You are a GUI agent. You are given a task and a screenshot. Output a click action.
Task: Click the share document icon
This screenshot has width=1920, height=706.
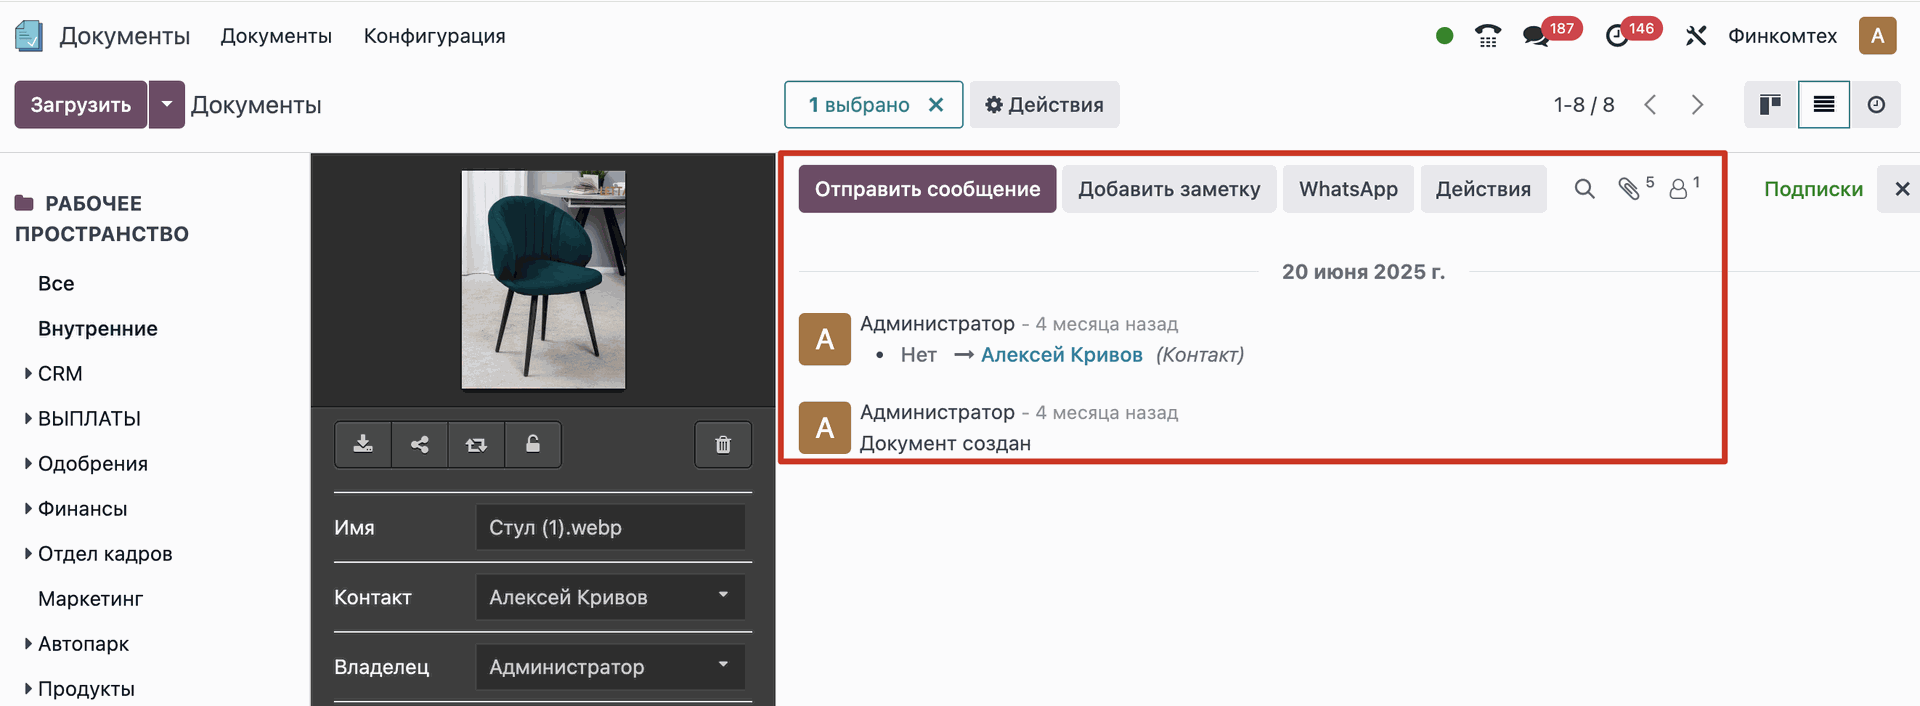coord(420,445)
